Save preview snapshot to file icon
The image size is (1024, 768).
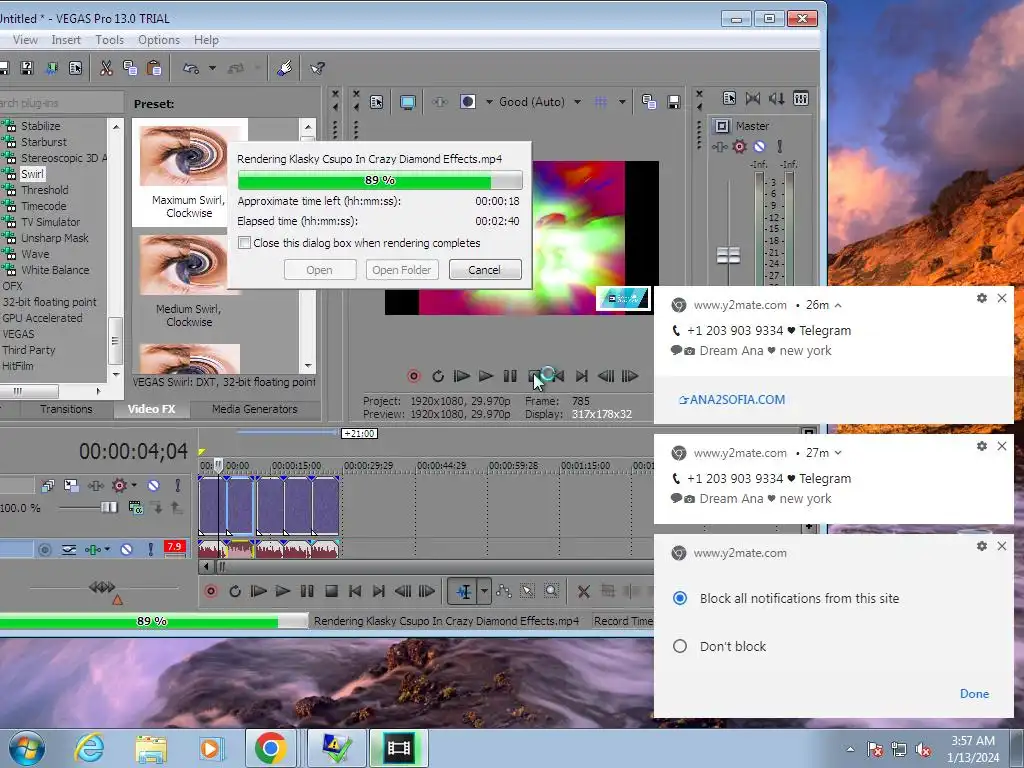point(673,102)
